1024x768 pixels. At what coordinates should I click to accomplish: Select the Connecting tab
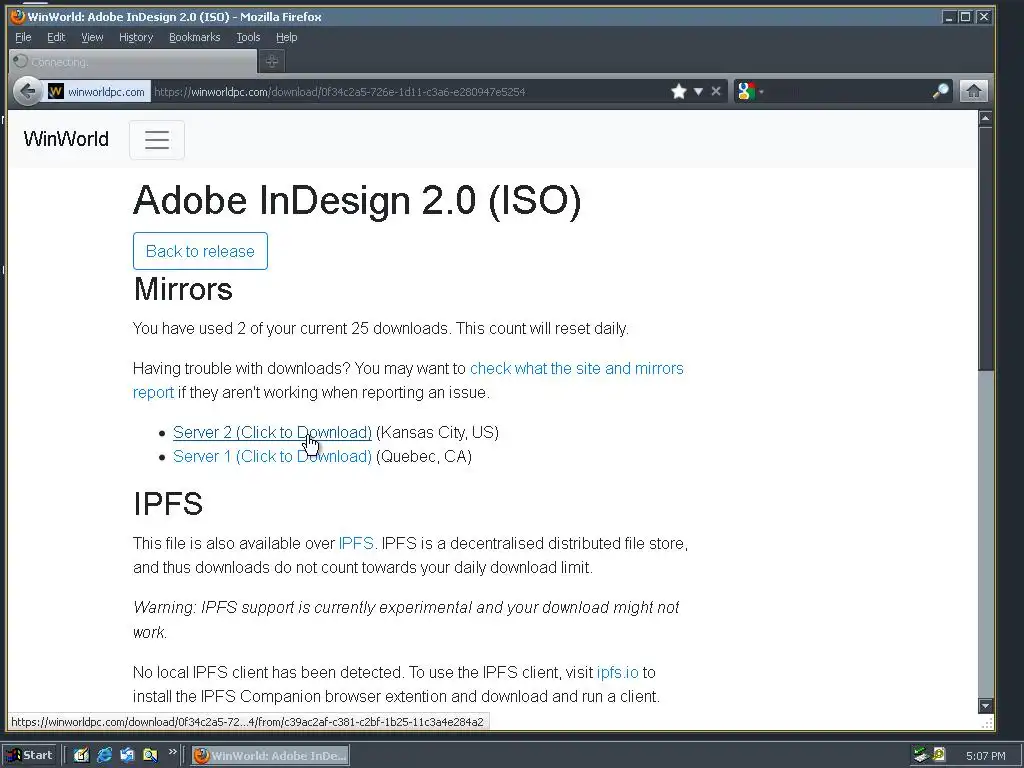133,61
